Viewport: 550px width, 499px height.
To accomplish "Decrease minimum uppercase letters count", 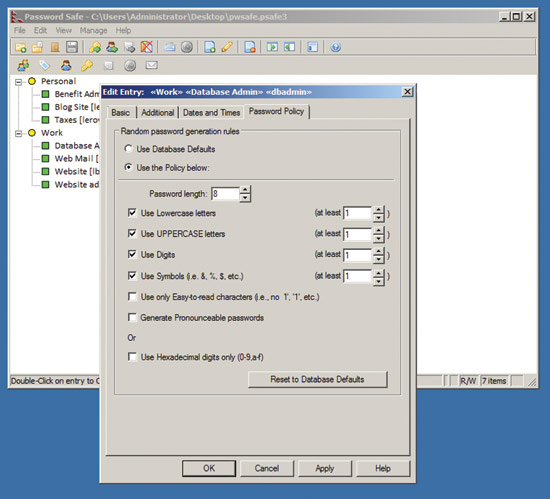I will (x=378, y=239).
